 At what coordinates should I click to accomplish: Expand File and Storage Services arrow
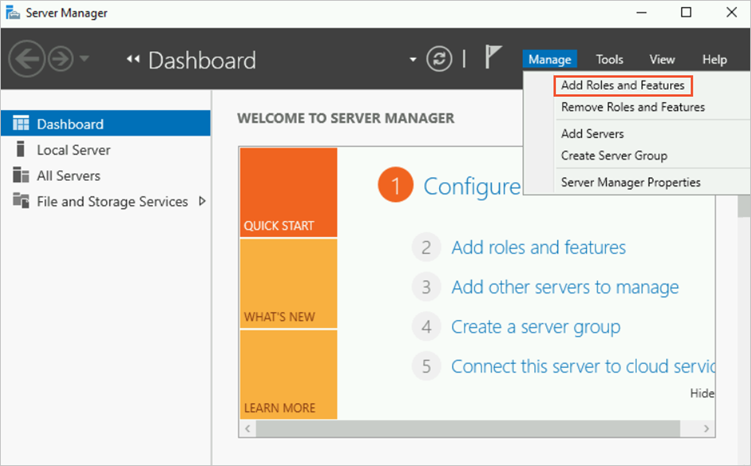pos(203,201)
